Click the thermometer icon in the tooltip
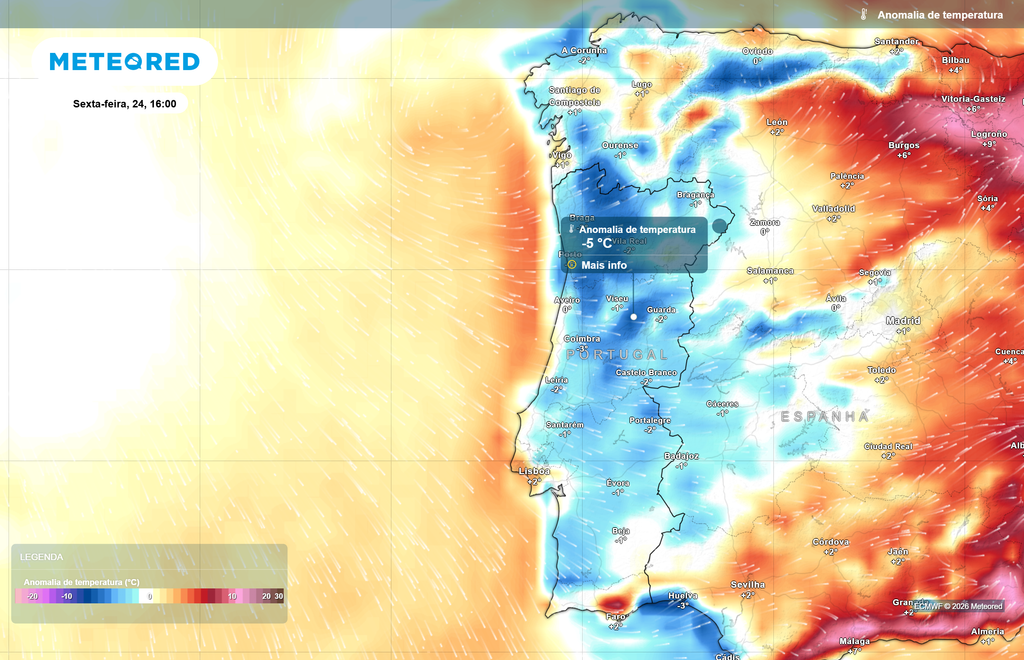The image size is (1024, 660). [571, 229]
